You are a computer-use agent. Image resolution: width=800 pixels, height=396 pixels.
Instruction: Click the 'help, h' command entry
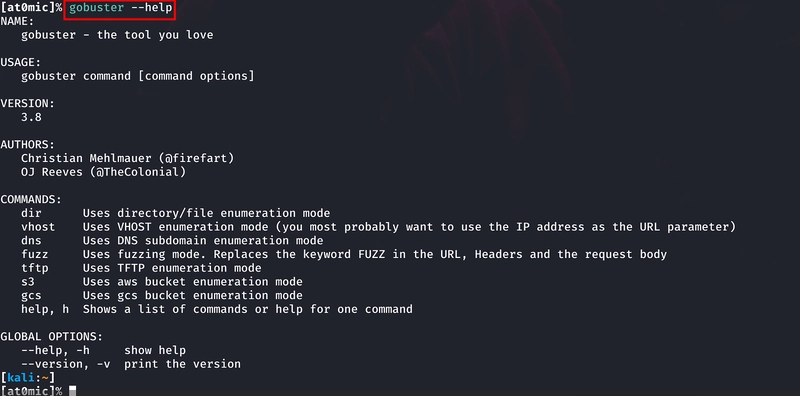(x=45, y=310)
